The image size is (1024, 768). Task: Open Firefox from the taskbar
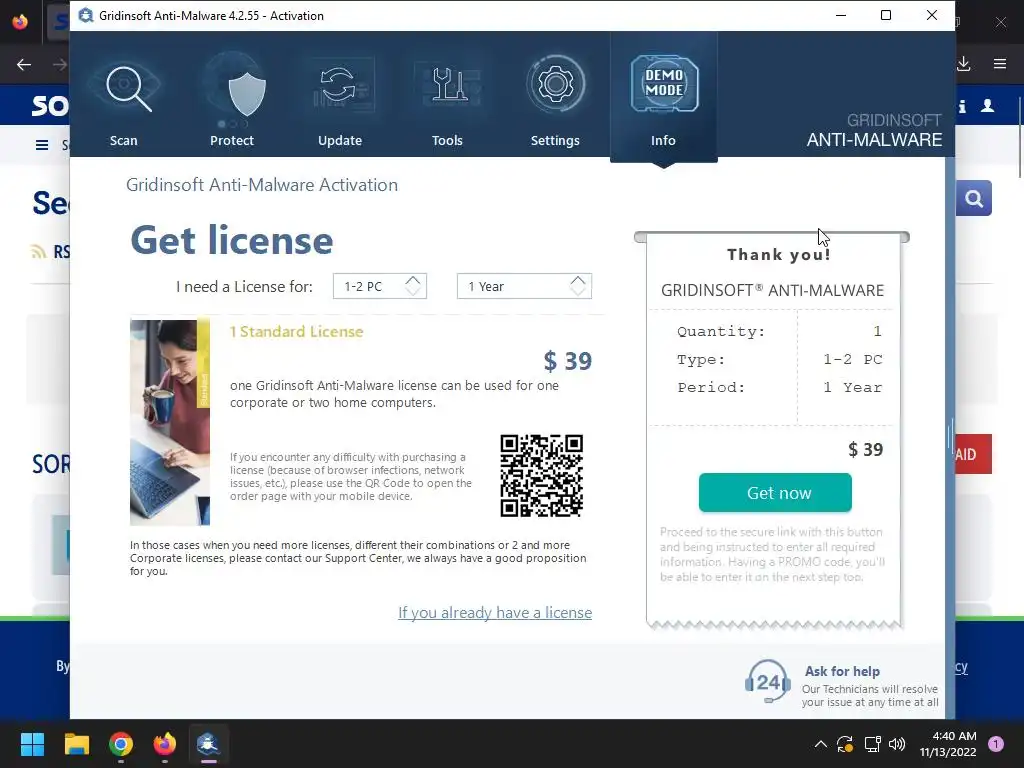(x=165, y=744)
